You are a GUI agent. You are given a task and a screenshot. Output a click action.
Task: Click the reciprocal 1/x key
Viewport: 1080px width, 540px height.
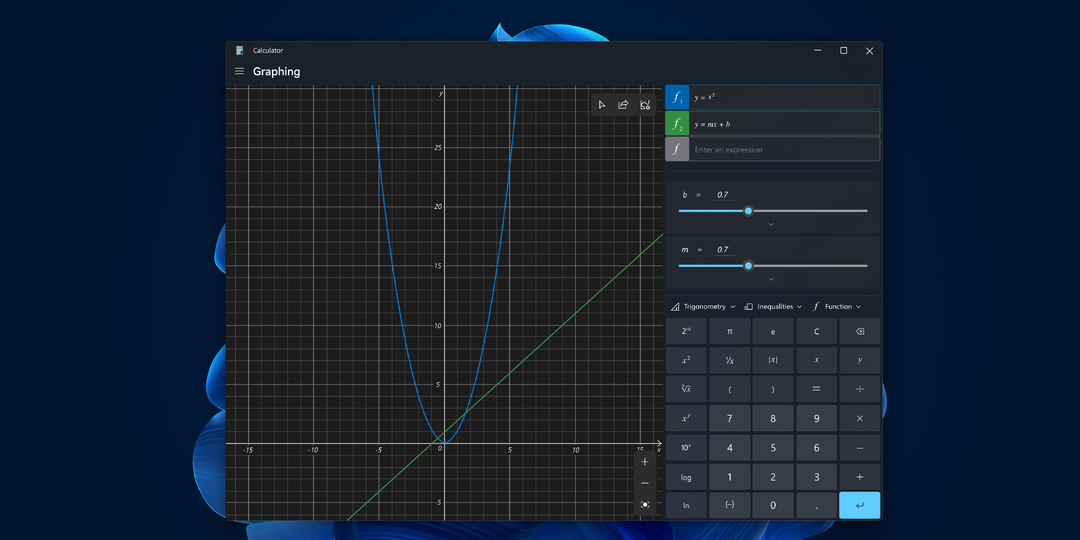pos(729,360)
